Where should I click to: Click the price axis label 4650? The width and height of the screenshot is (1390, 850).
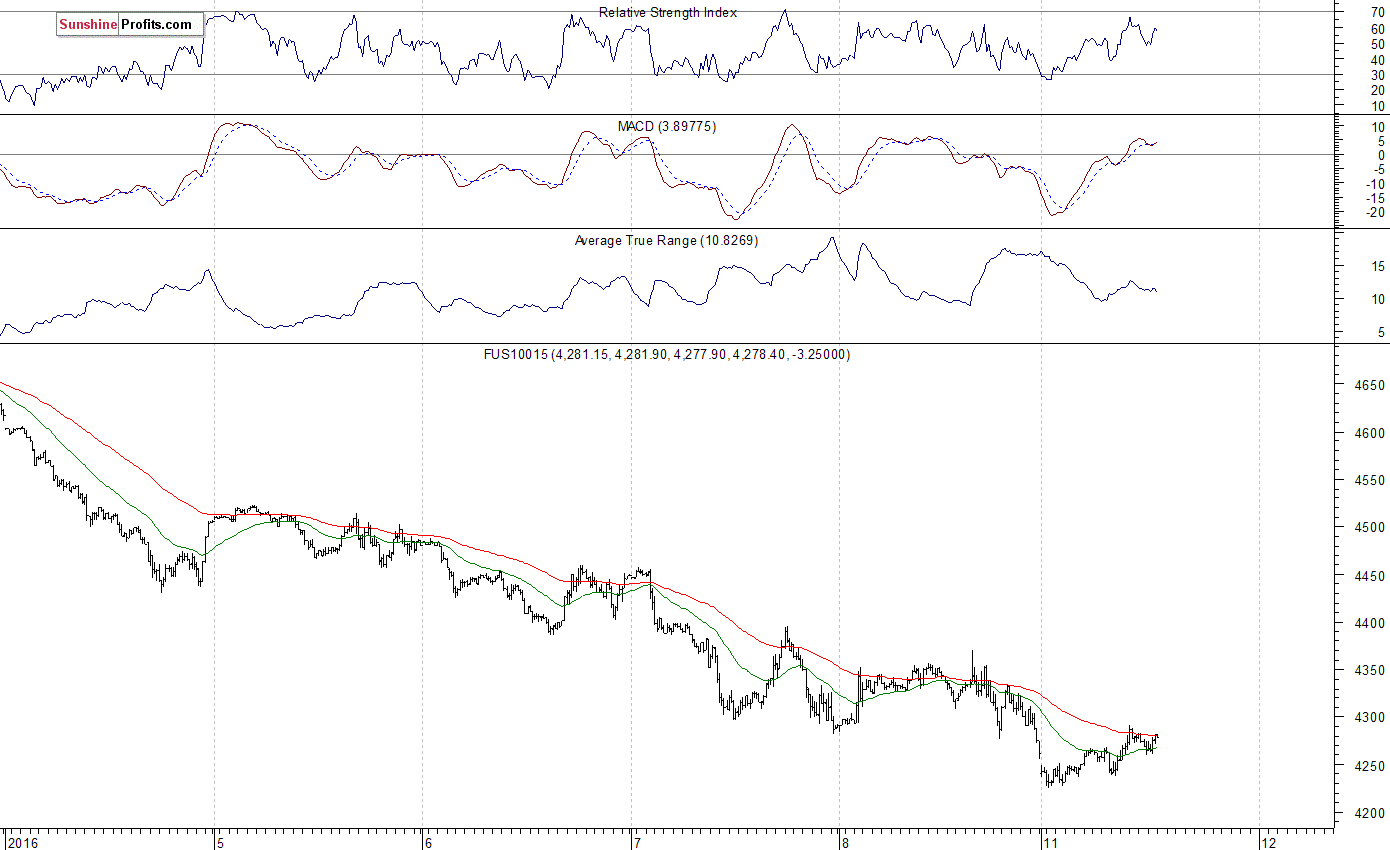tap(1370, 386)
